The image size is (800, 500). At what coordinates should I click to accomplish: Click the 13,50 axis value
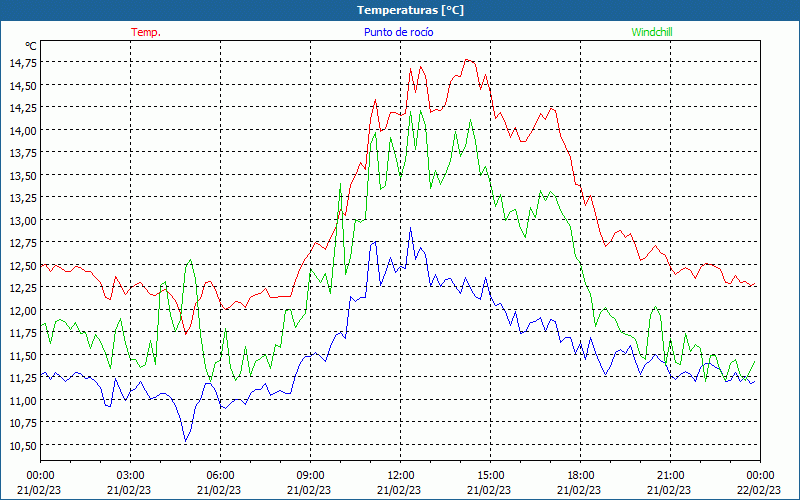22,175
